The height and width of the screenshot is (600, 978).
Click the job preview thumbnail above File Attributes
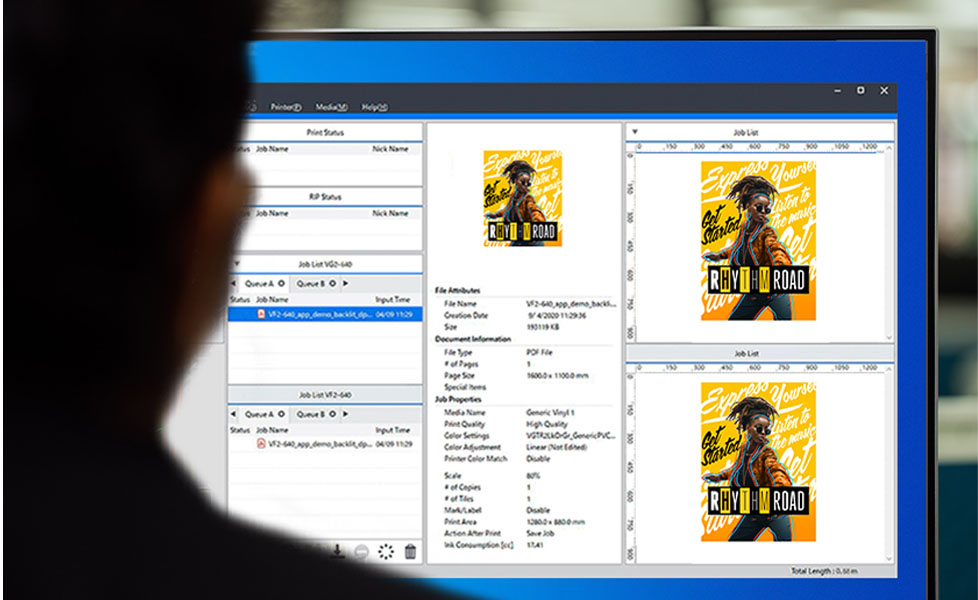point(522,199)
